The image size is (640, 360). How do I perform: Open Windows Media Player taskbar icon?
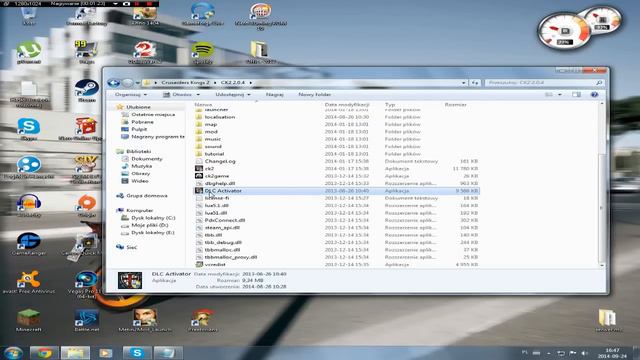tap(105, 353)
